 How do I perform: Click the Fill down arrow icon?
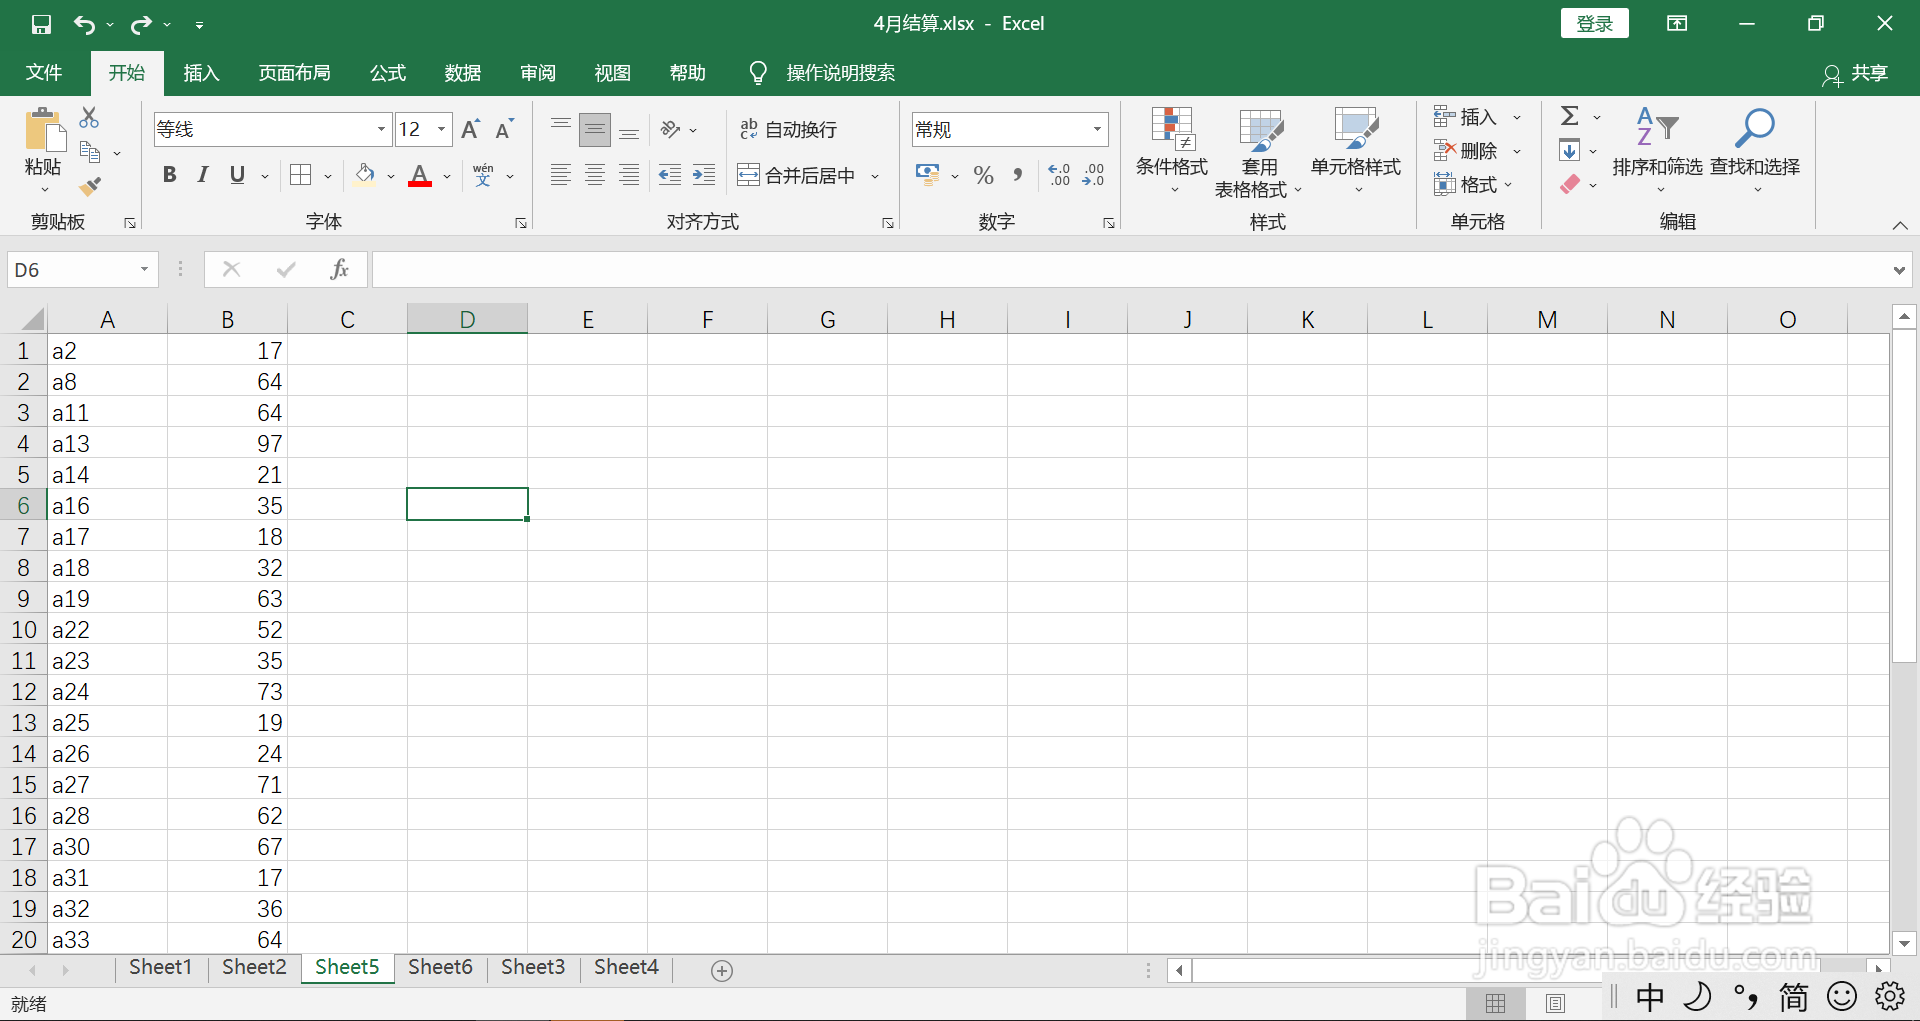(x=1570, y=151)
